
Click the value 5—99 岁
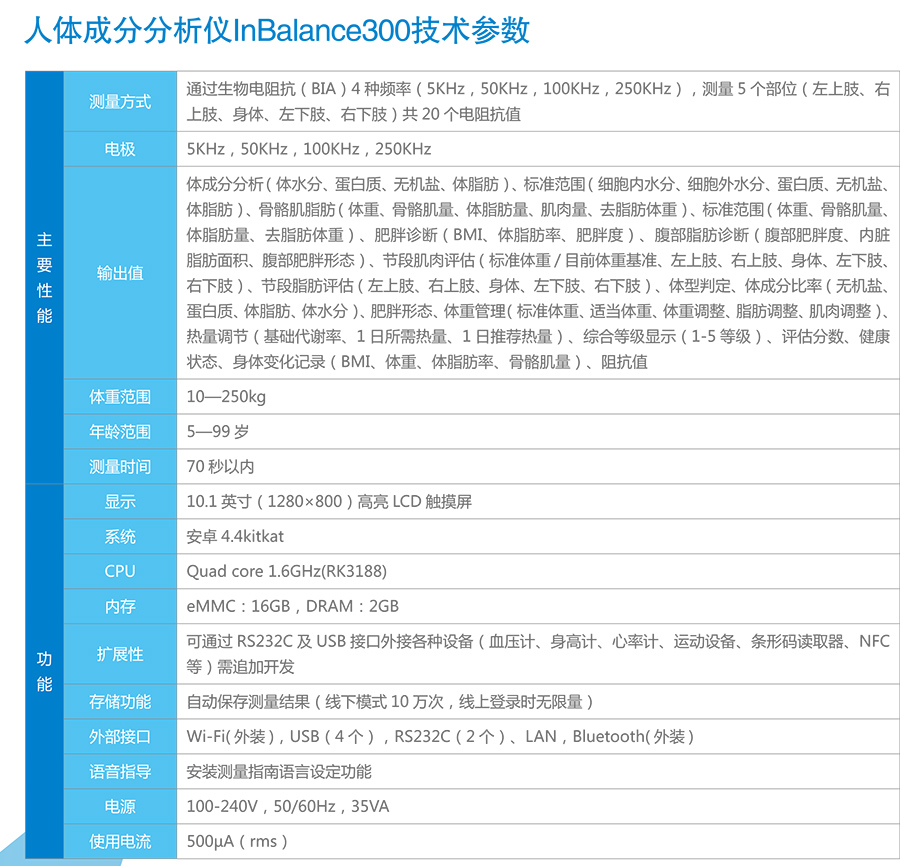click(218, 432)
